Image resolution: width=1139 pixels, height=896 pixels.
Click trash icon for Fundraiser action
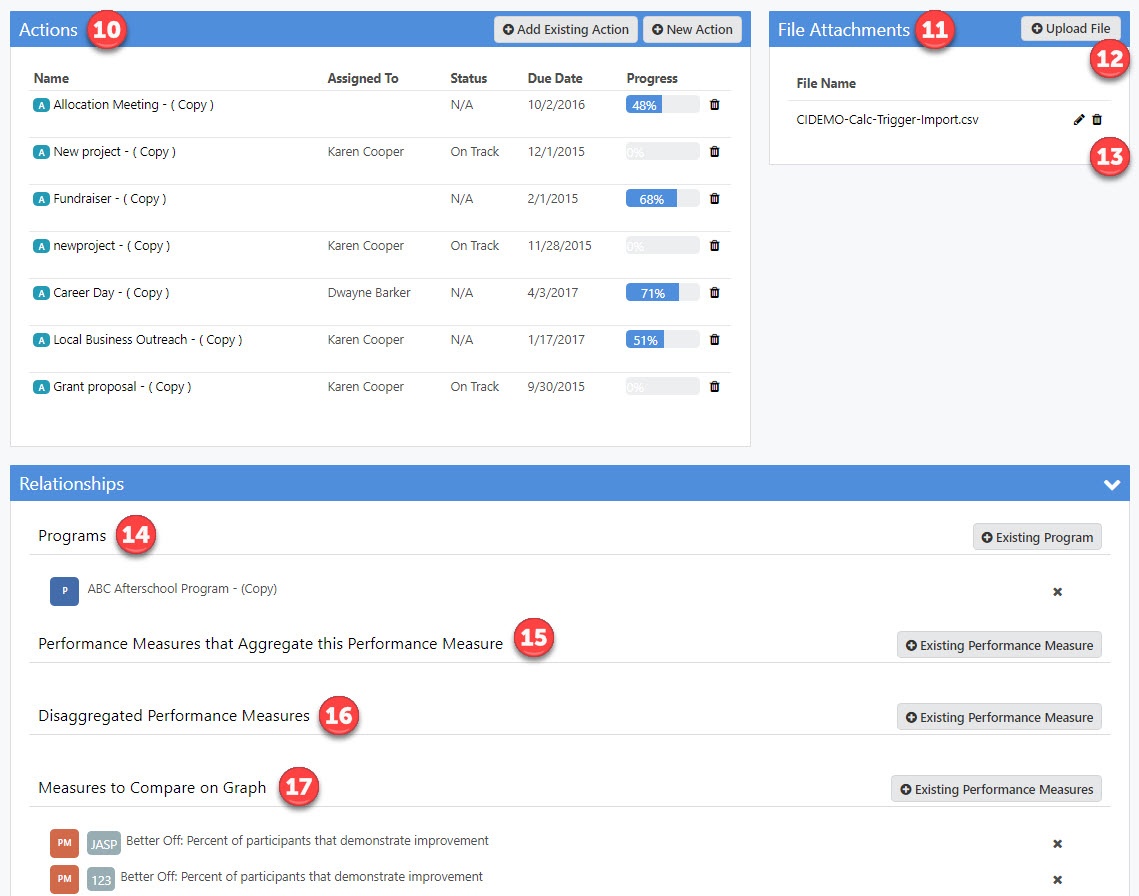click(714, 199)
